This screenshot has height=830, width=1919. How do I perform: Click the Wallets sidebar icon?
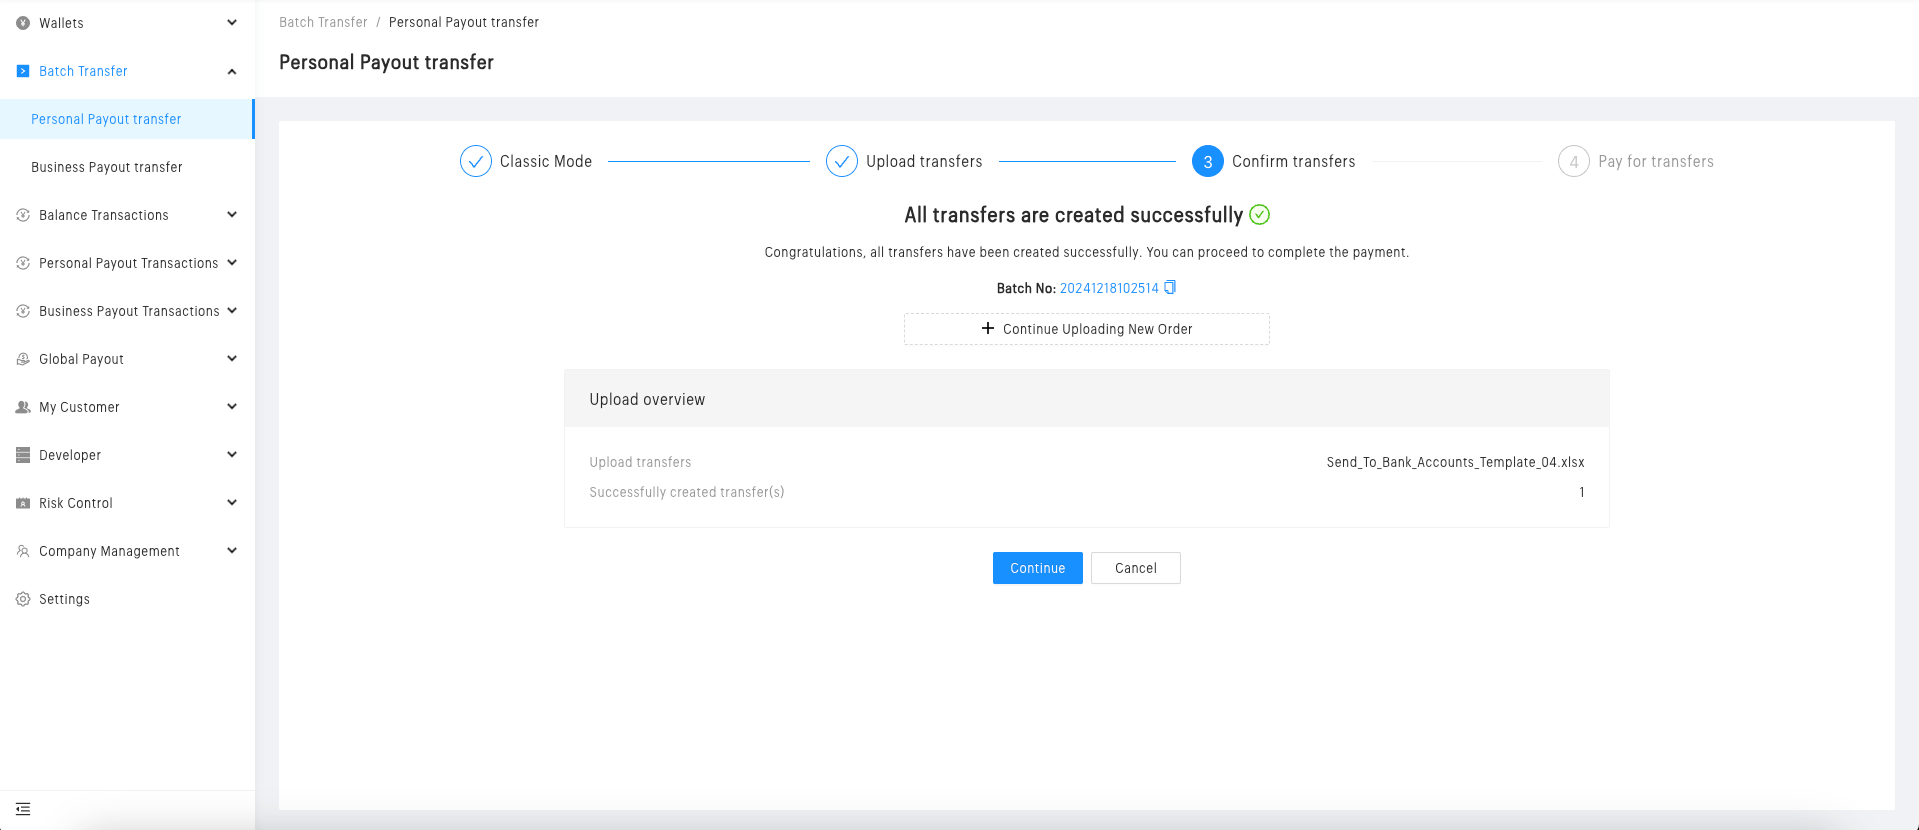coord(23,23)
